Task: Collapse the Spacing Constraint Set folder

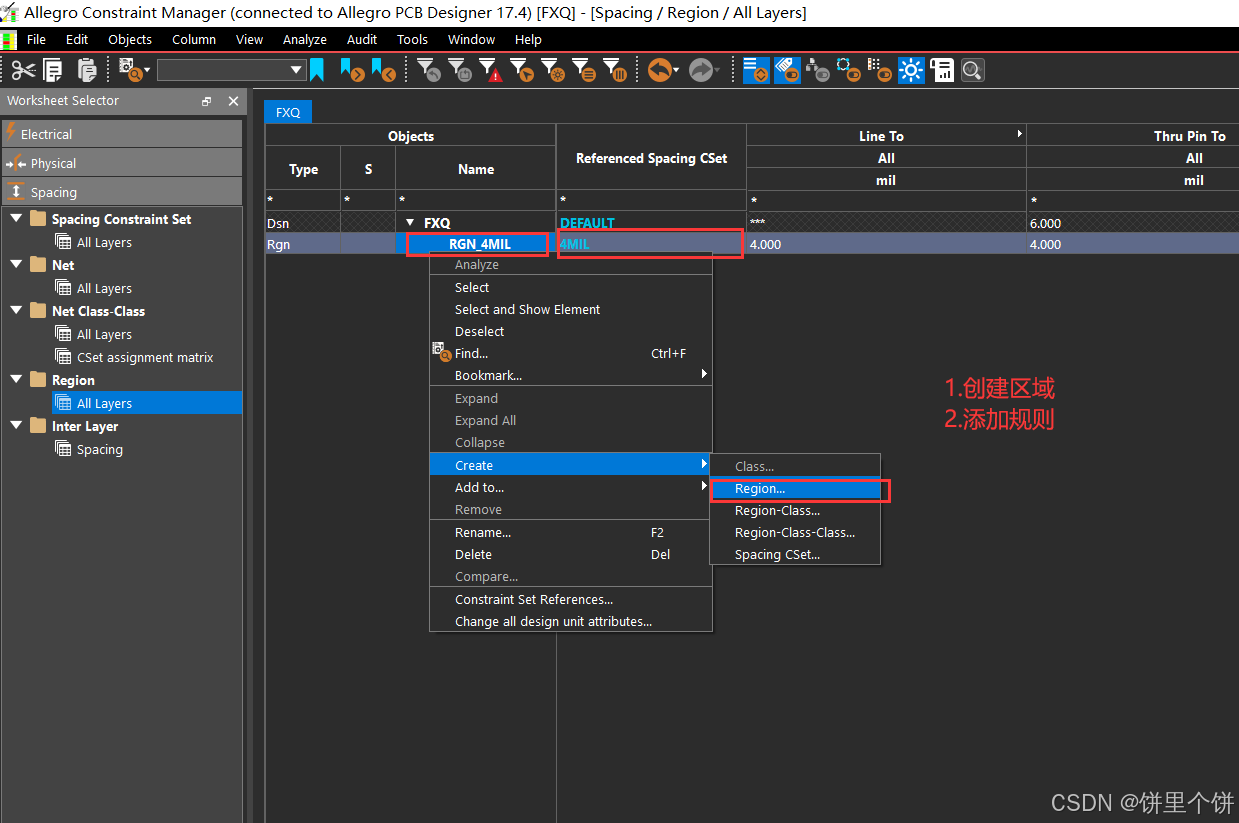Action: click(16, 219)
